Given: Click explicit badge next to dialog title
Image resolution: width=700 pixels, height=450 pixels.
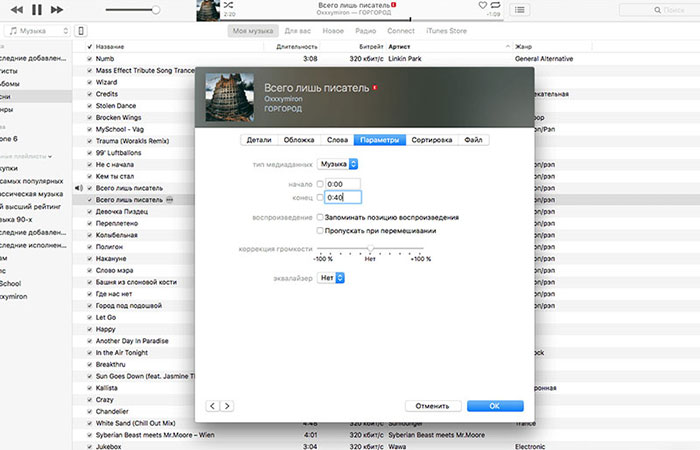Looking at the screenshot, I should tap(375, 88).
